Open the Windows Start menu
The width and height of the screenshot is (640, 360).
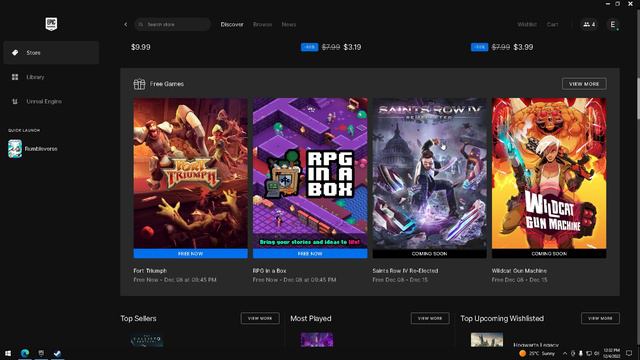[8, 353]
